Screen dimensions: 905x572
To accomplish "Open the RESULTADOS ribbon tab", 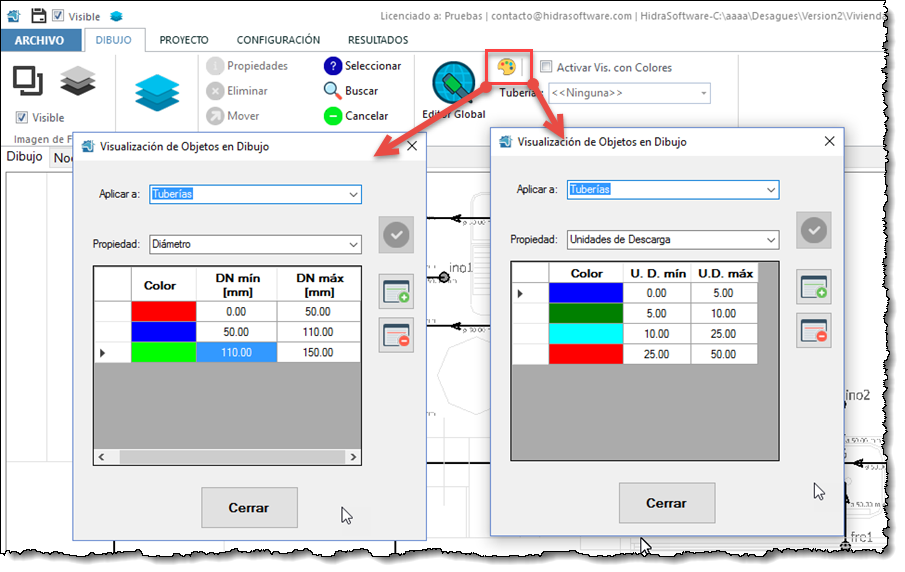I will 377,40.
